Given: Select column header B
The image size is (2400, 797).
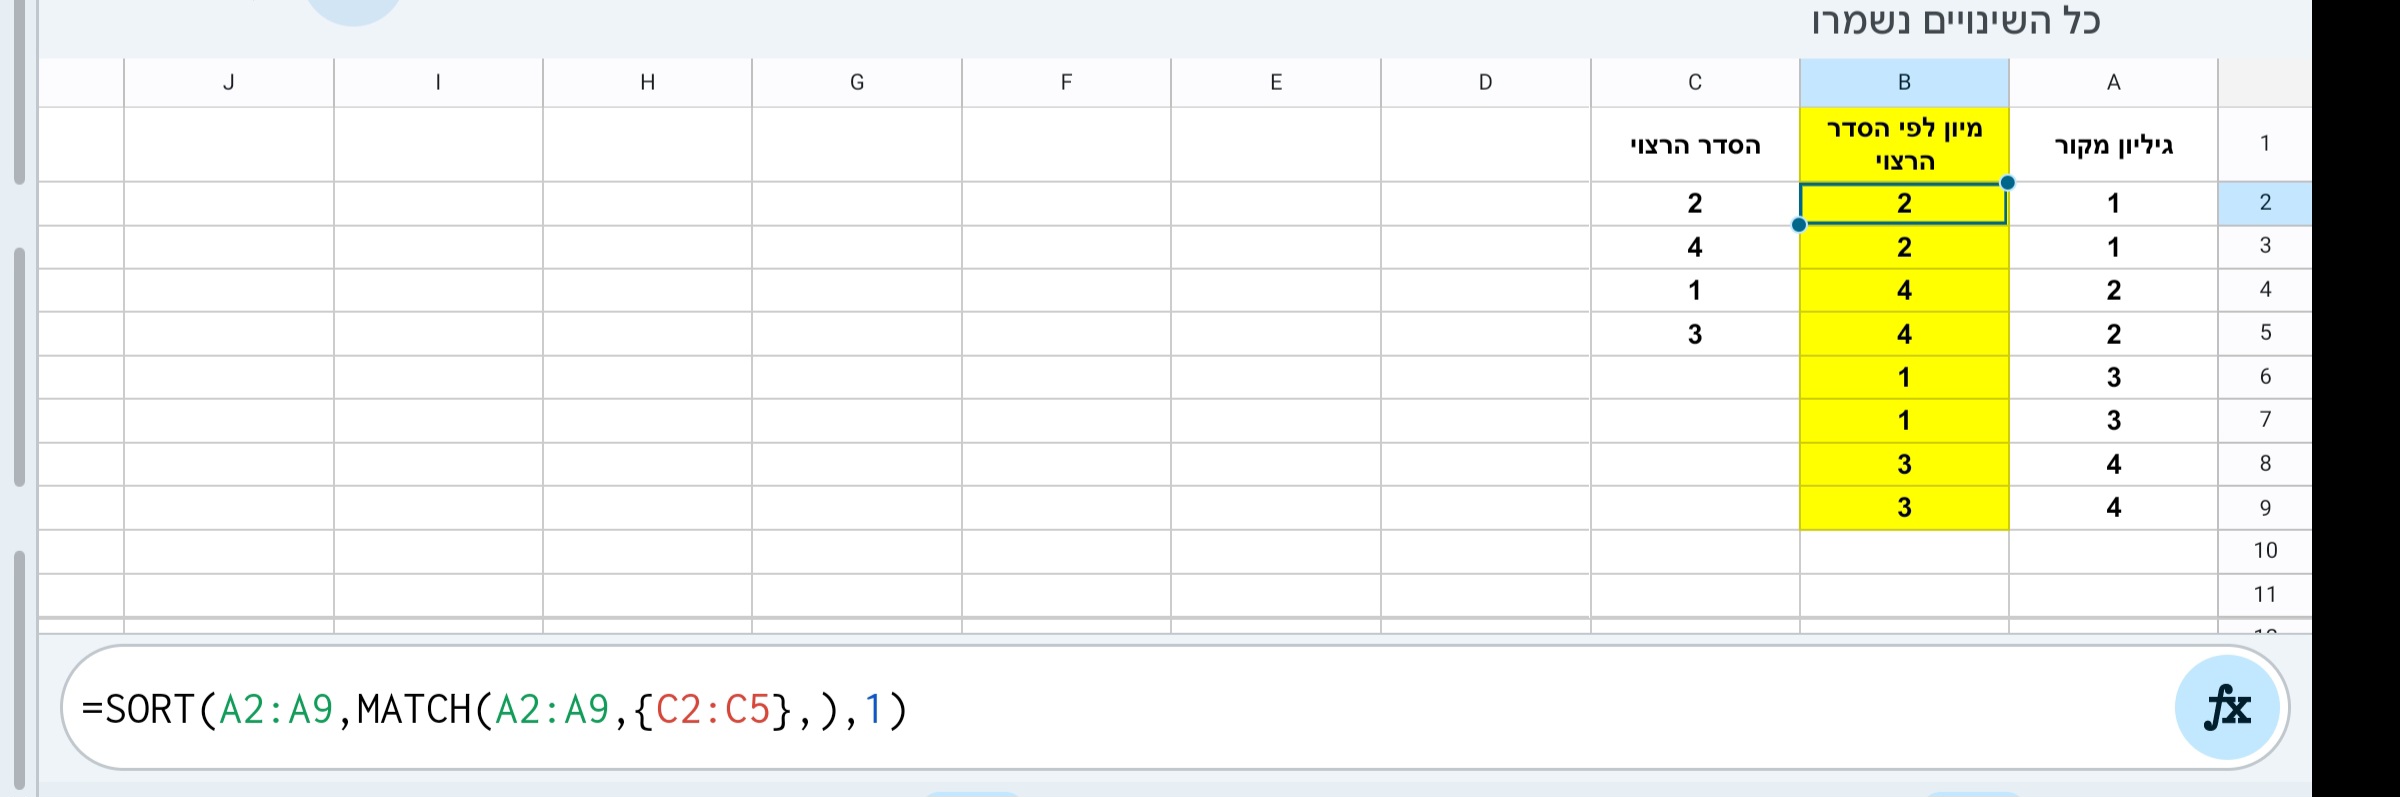Looking at the screenshot, I should pyautogui.click(x=1904, y=82).
